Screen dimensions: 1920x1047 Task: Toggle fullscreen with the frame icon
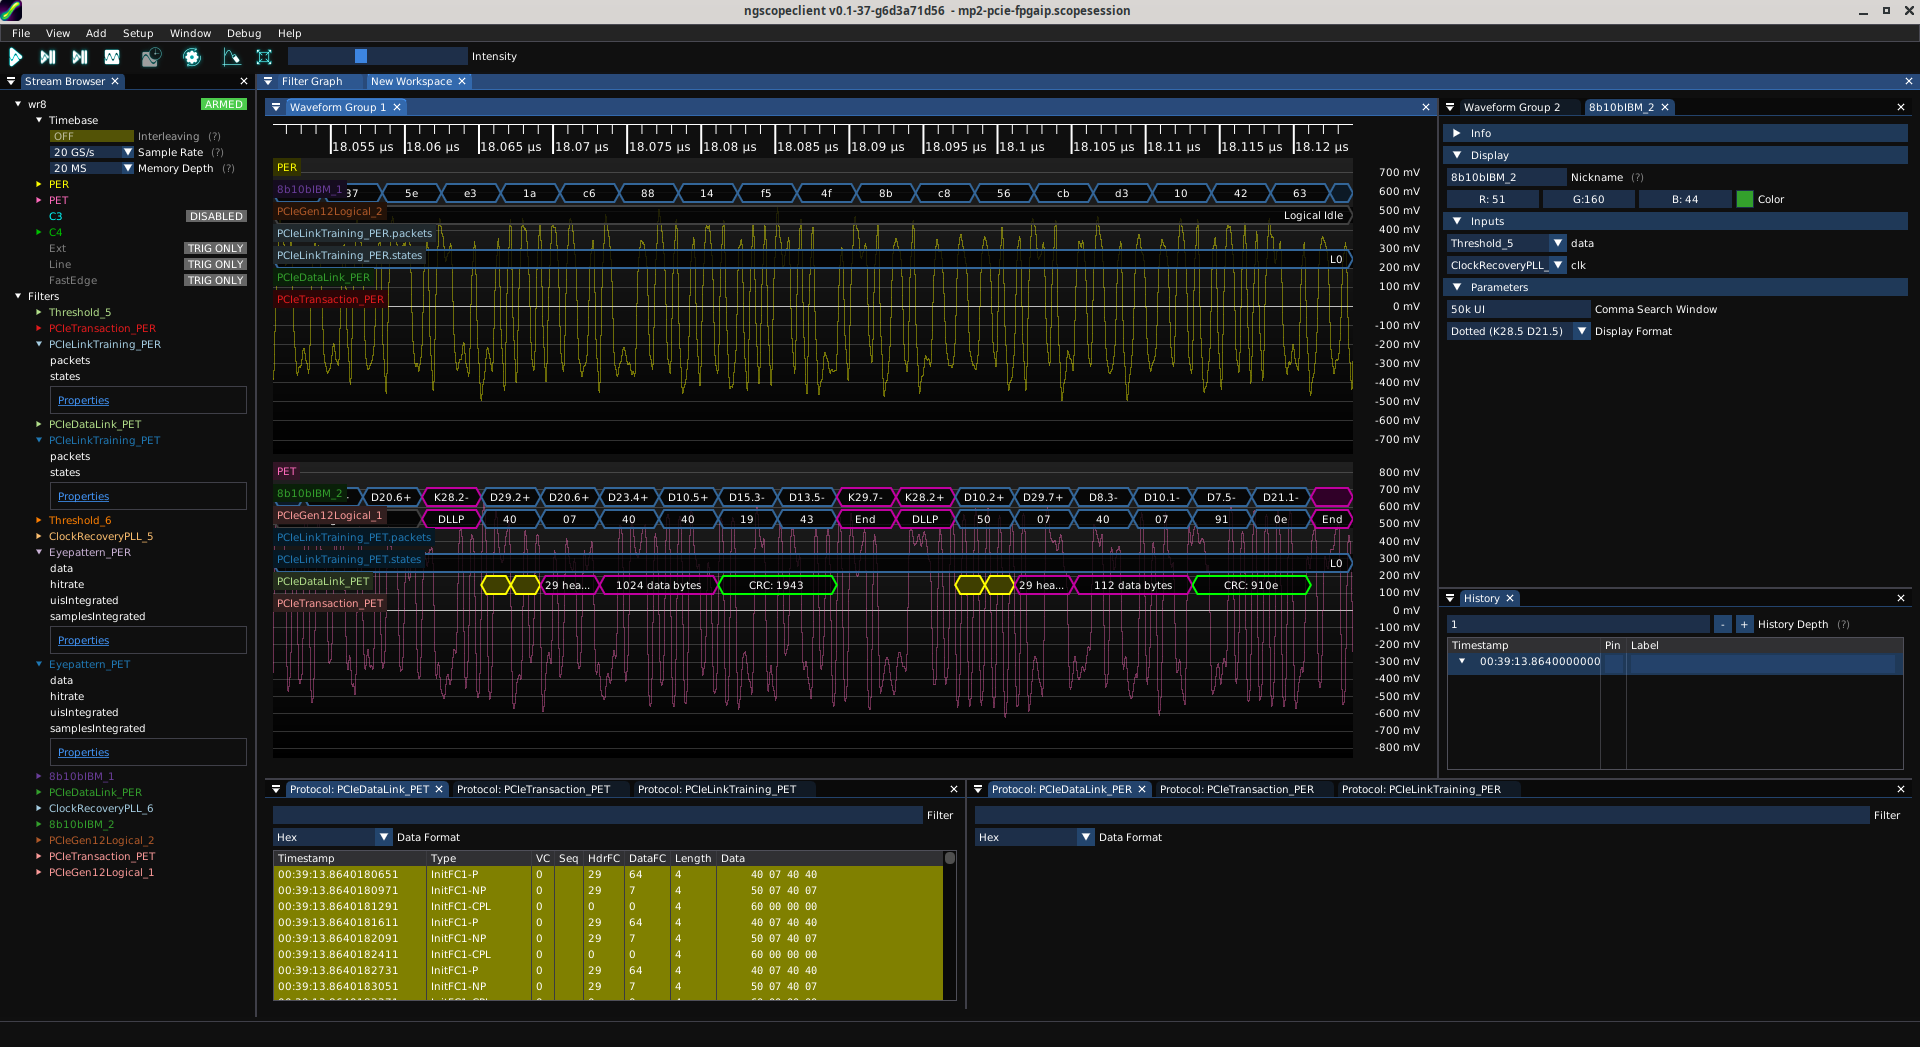tap(264, 57)
